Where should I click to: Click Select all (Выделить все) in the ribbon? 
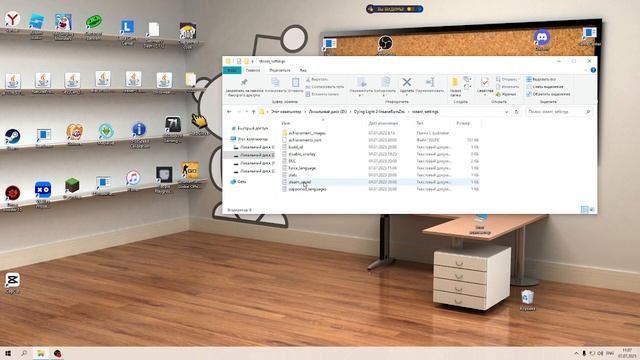point(541,79)
